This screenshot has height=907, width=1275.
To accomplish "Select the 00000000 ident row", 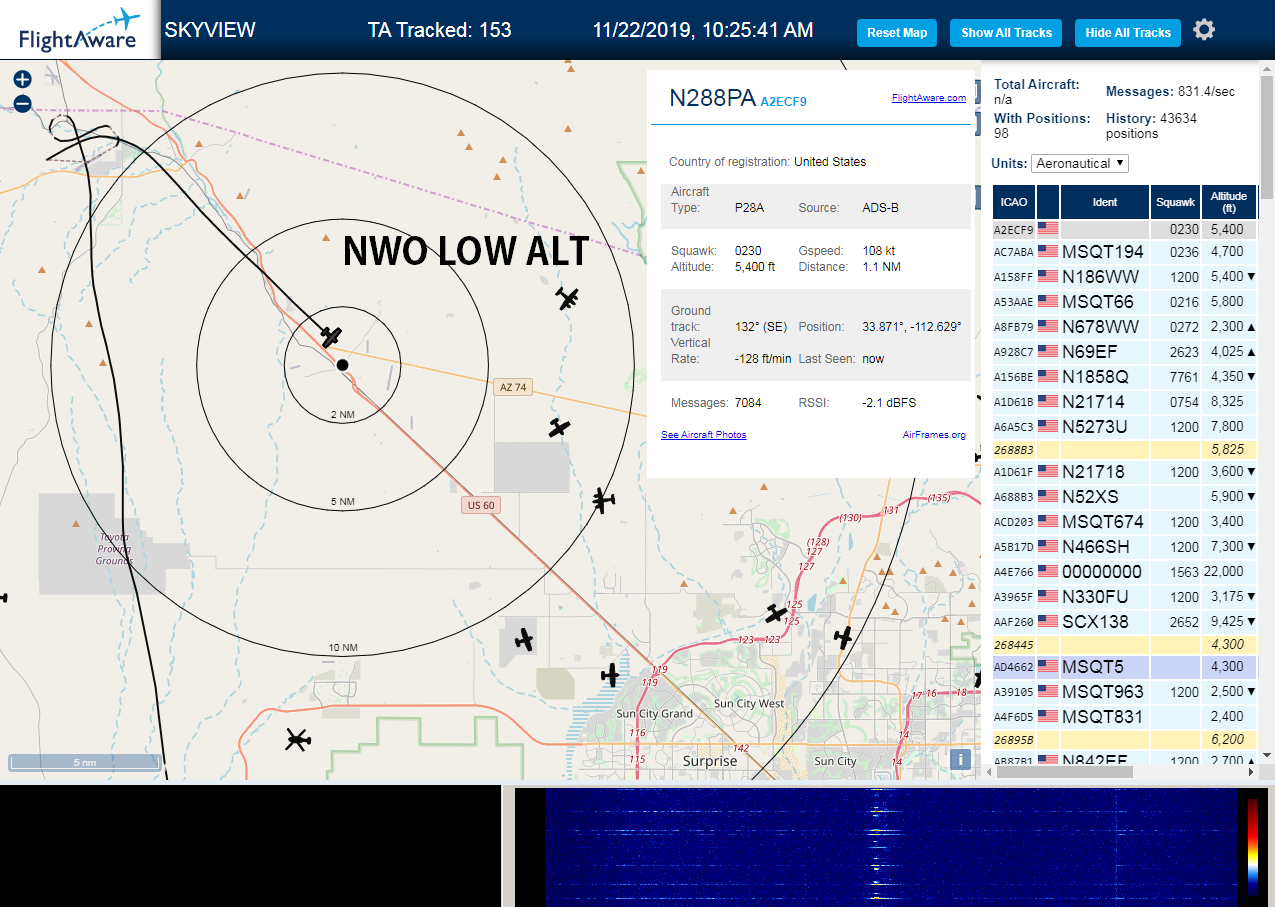I will [1124, 571].
